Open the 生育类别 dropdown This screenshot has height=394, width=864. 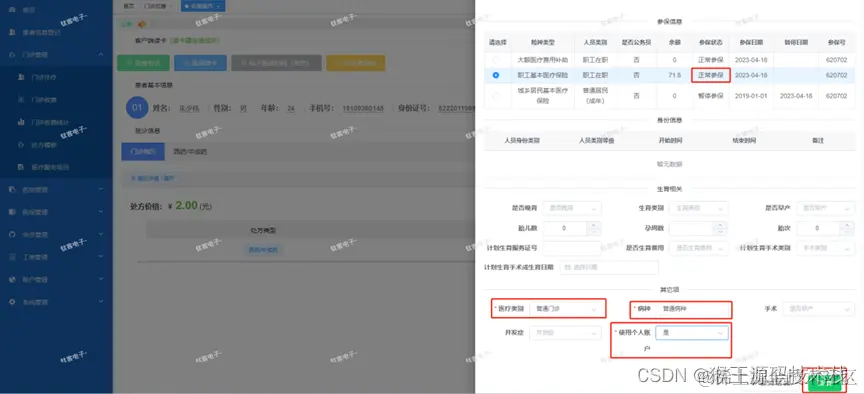tap(699, 208)
